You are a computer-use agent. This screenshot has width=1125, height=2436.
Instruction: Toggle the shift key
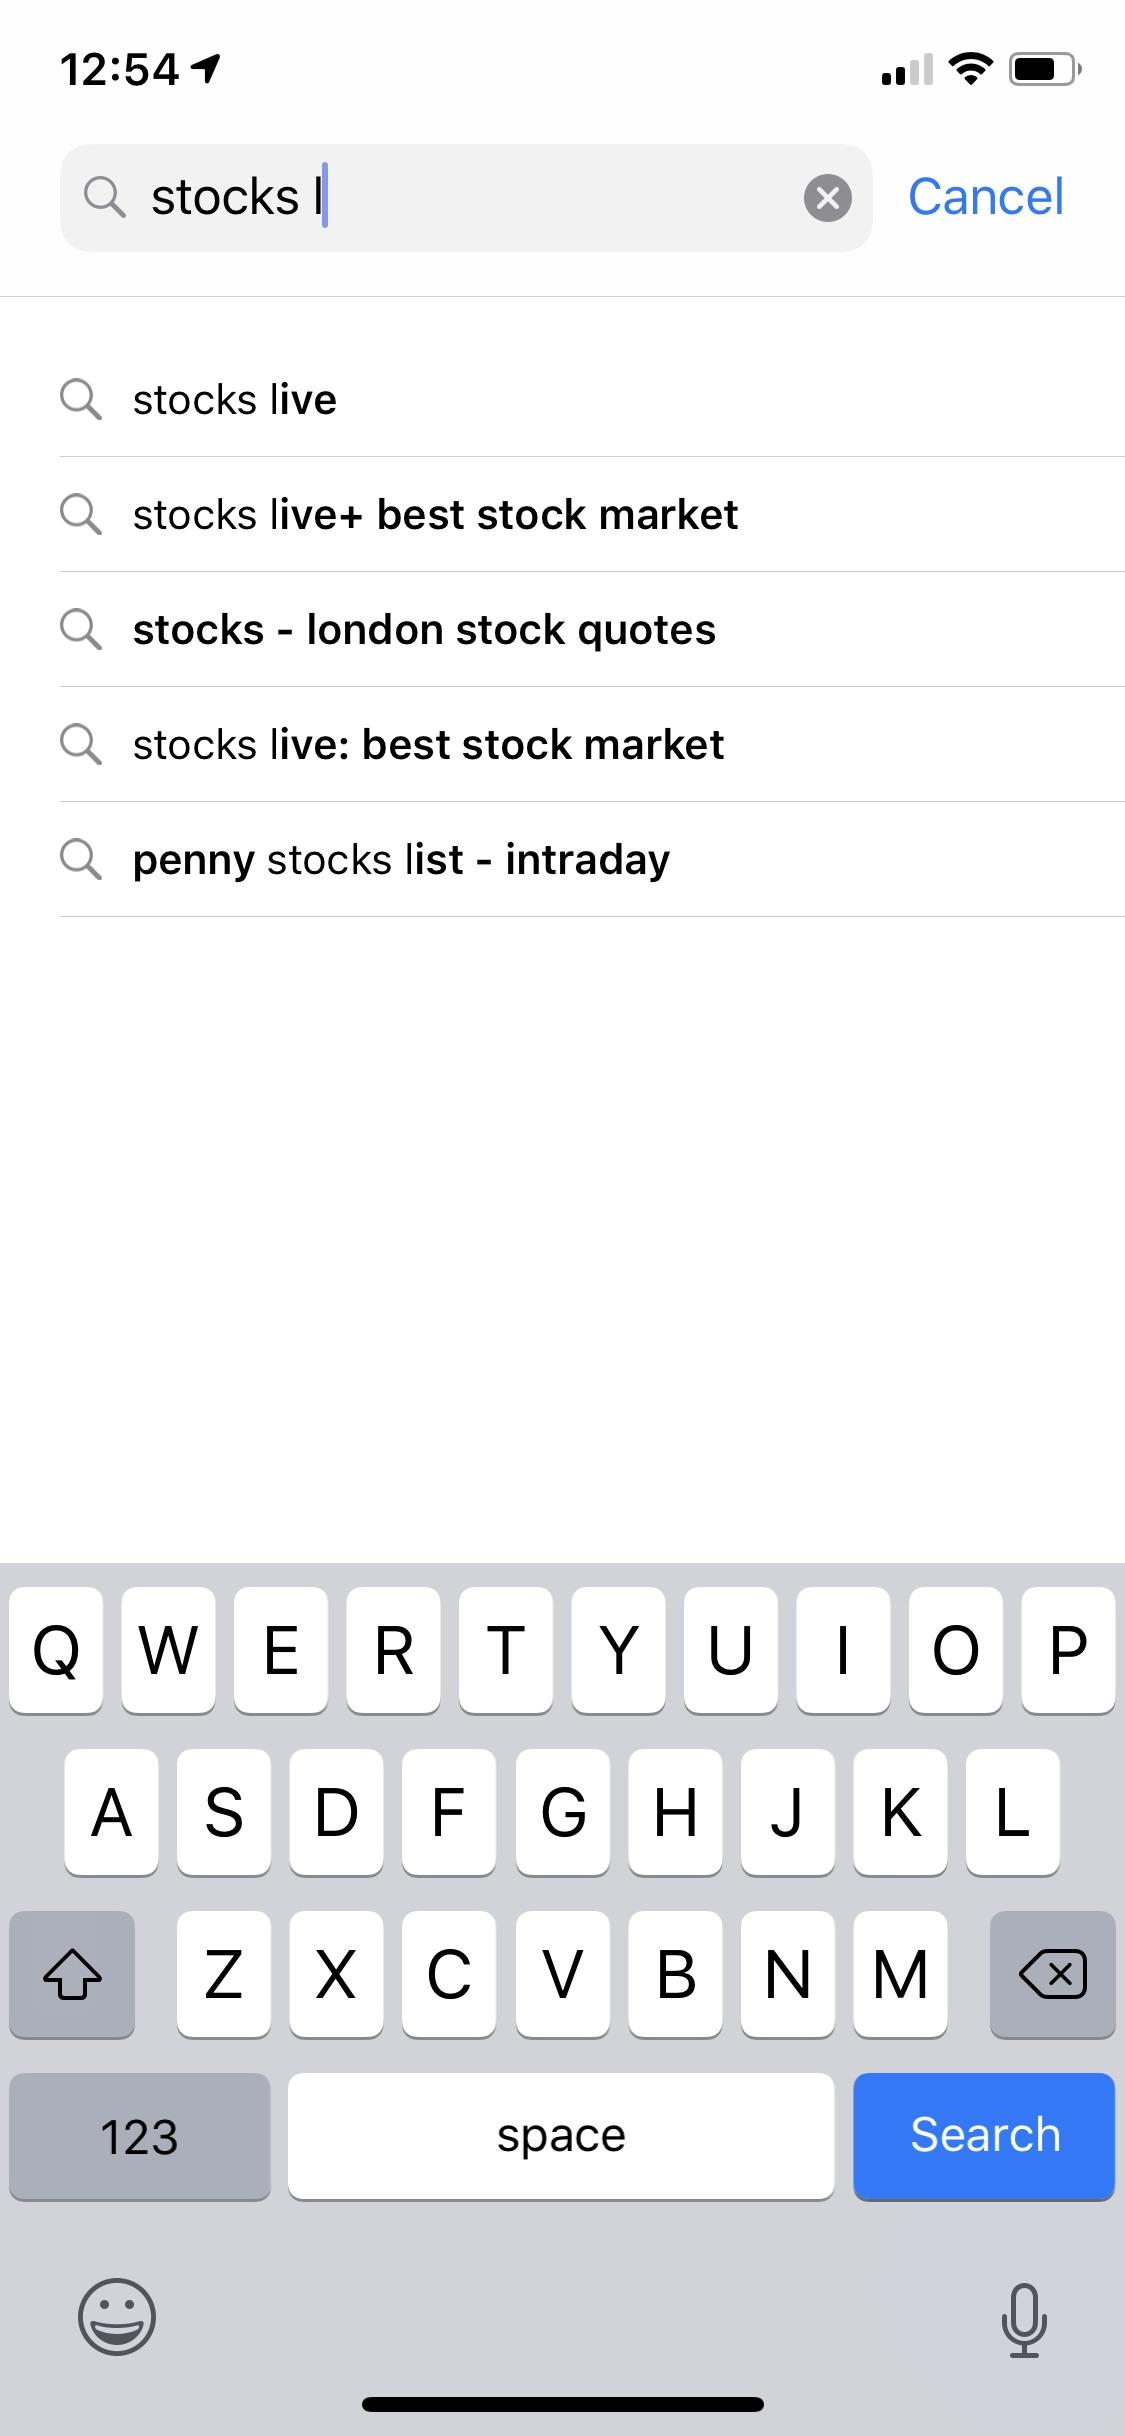pos(72,1975)
